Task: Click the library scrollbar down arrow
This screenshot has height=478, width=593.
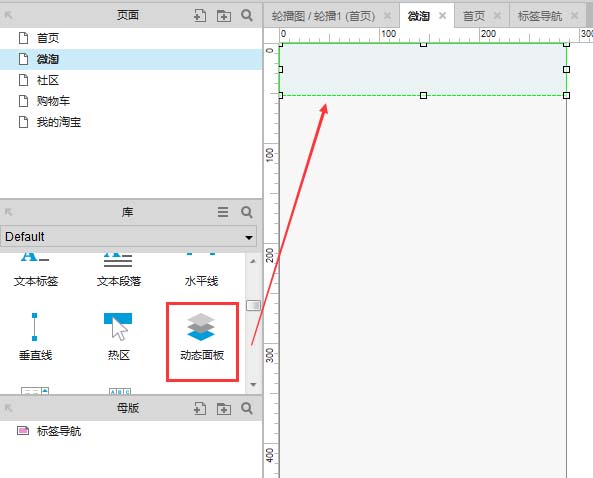Action: tap(253, 385)
